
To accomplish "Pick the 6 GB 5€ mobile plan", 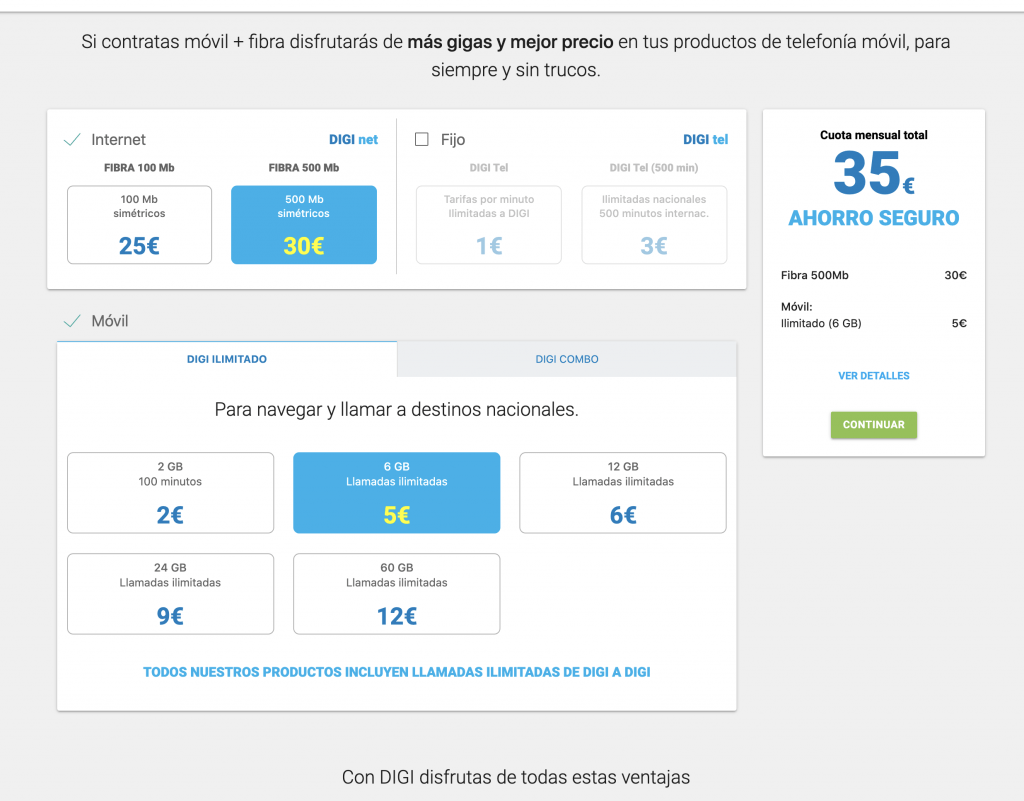I will 396,493.
